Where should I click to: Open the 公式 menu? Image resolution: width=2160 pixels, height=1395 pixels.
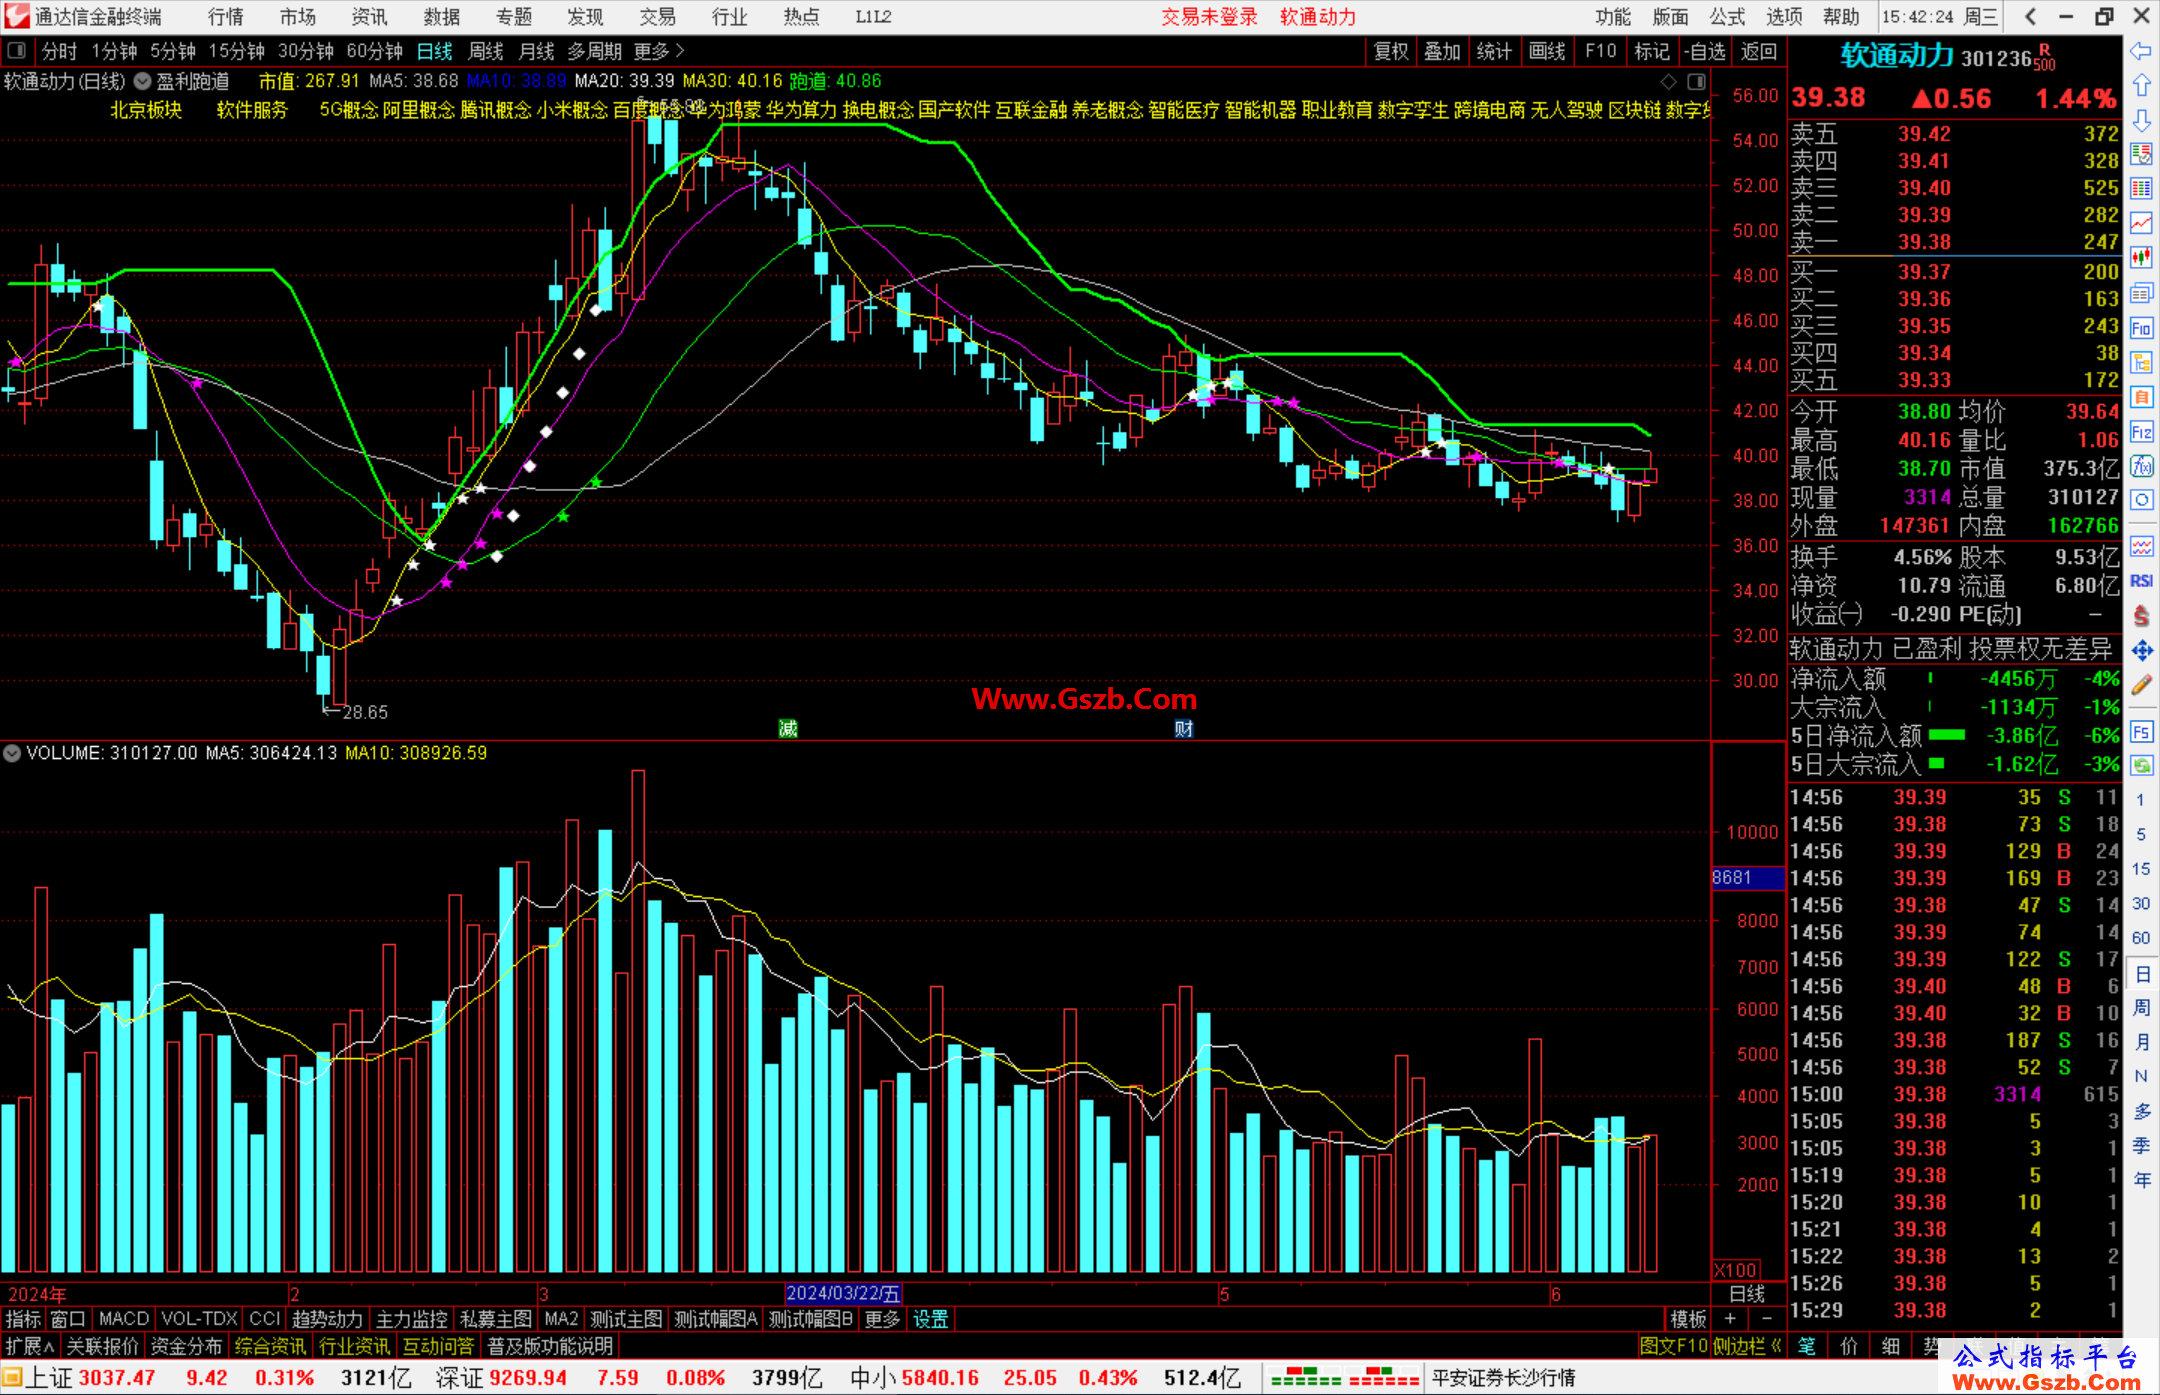click(x=1727, y=17)
